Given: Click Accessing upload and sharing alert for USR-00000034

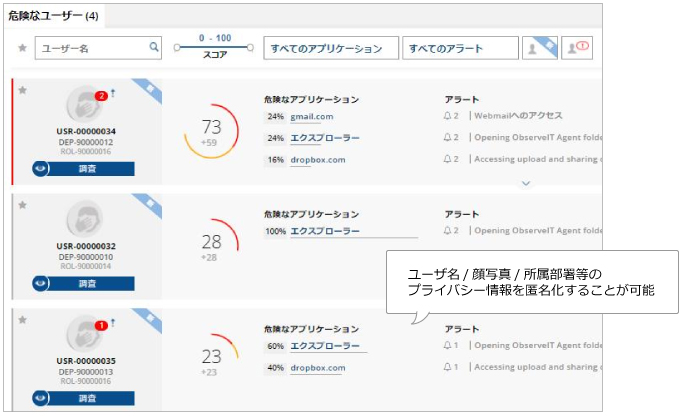Looking at the screenshot, I should (538, 159).
